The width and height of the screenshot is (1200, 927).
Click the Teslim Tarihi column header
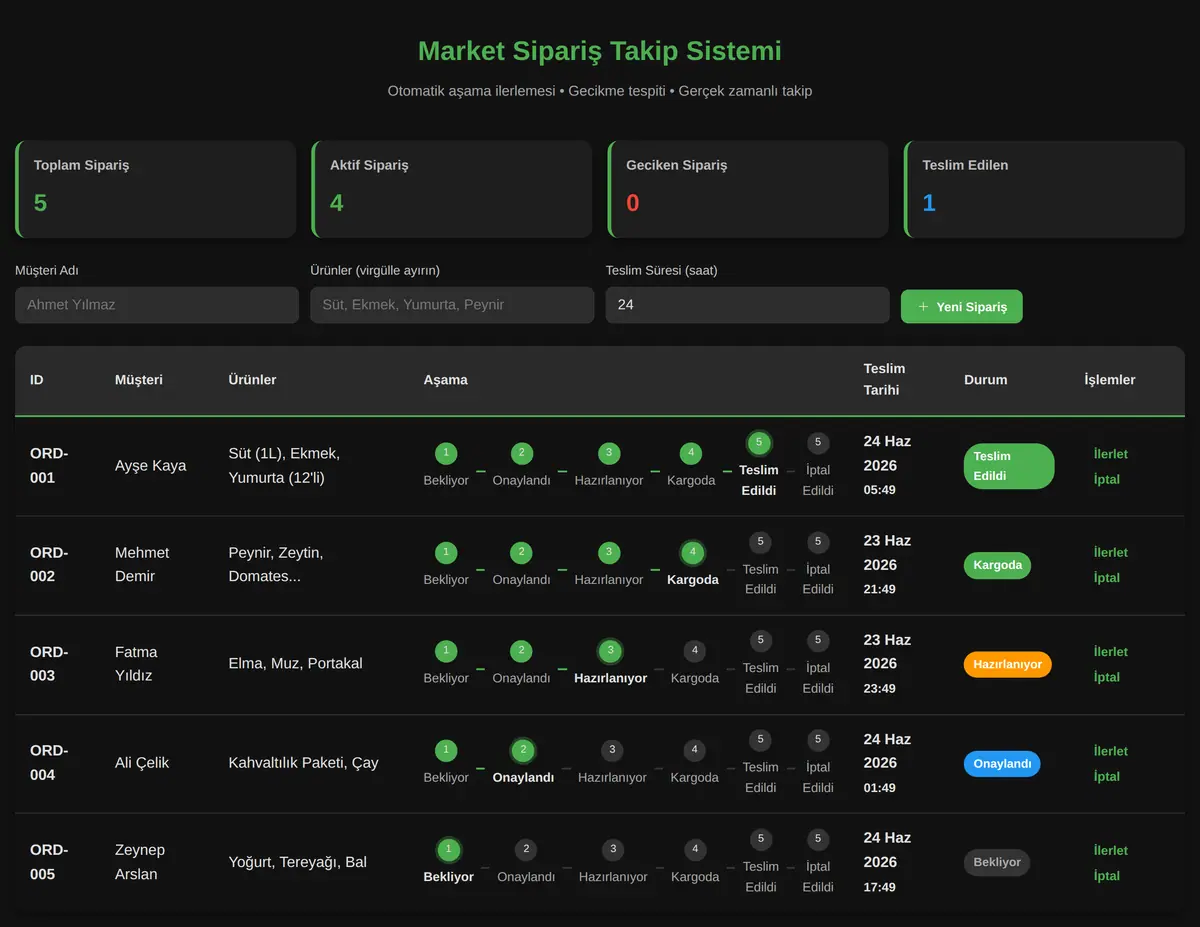(x=884, y=380)
